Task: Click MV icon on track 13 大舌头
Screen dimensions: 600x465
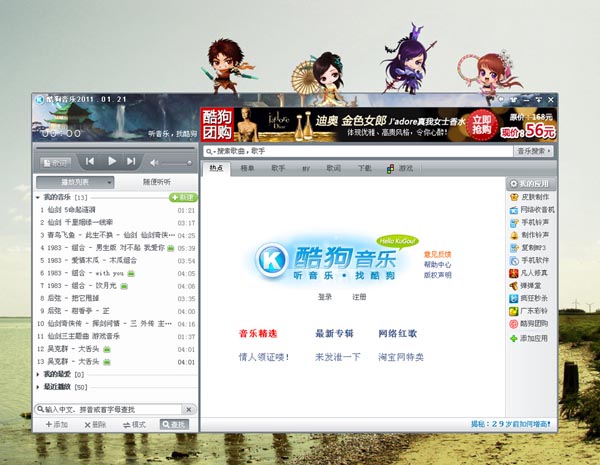Action: [107, 362]
